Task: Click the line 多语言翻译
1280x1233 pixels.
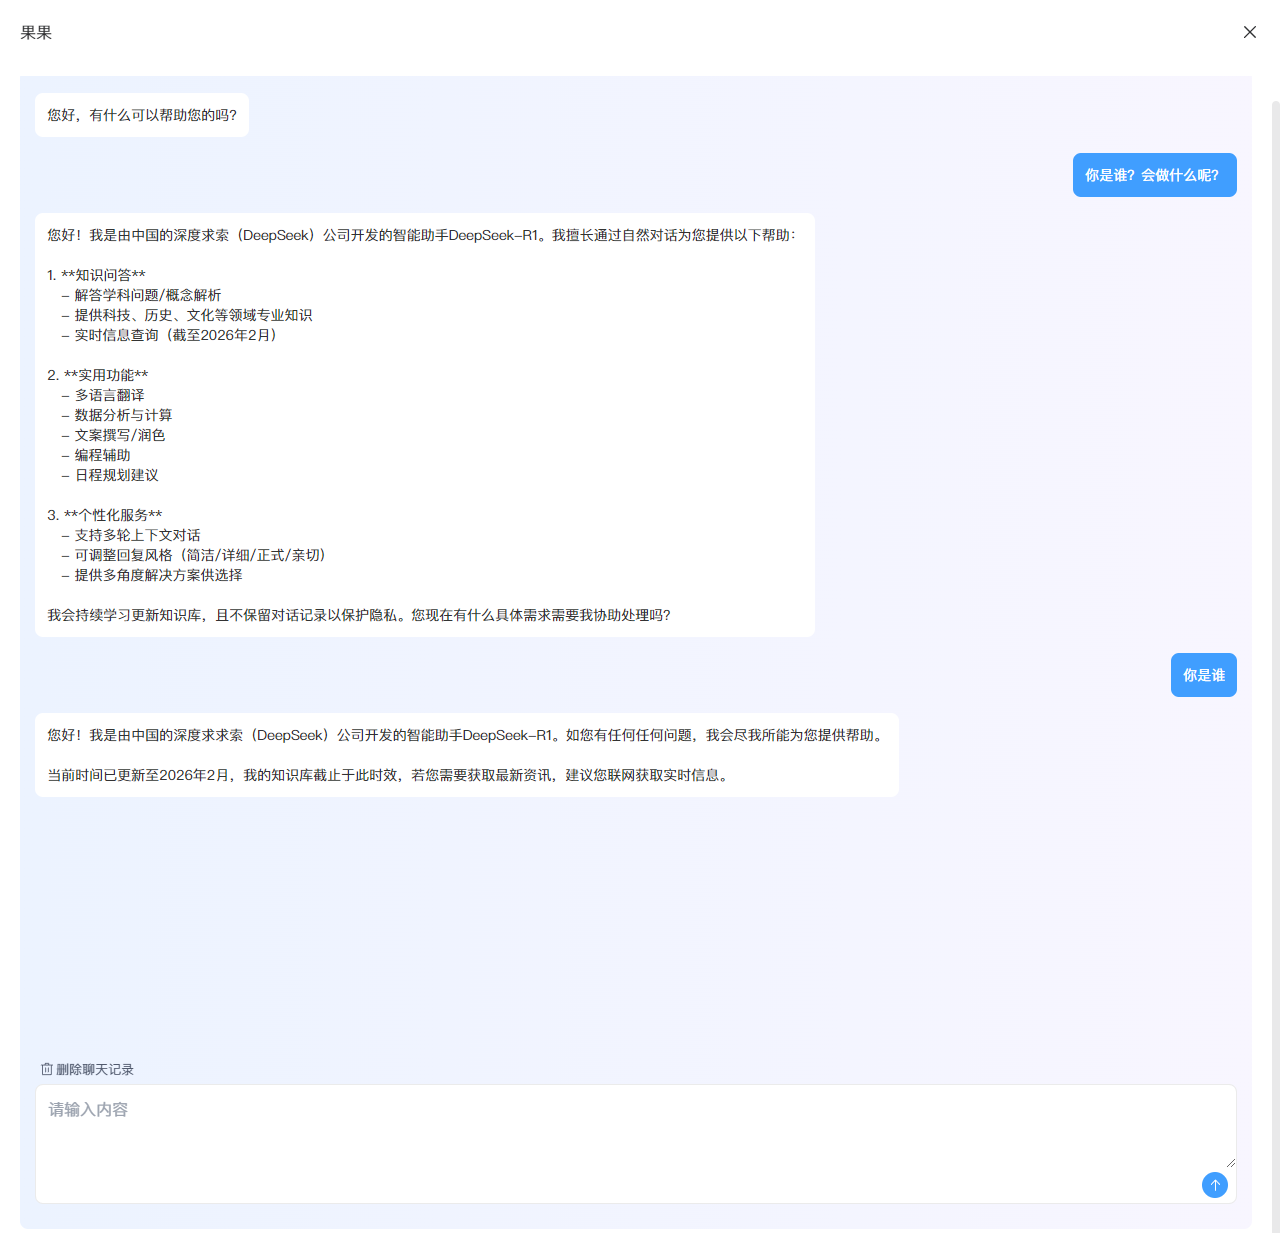Action: click(x=103, y=395)
